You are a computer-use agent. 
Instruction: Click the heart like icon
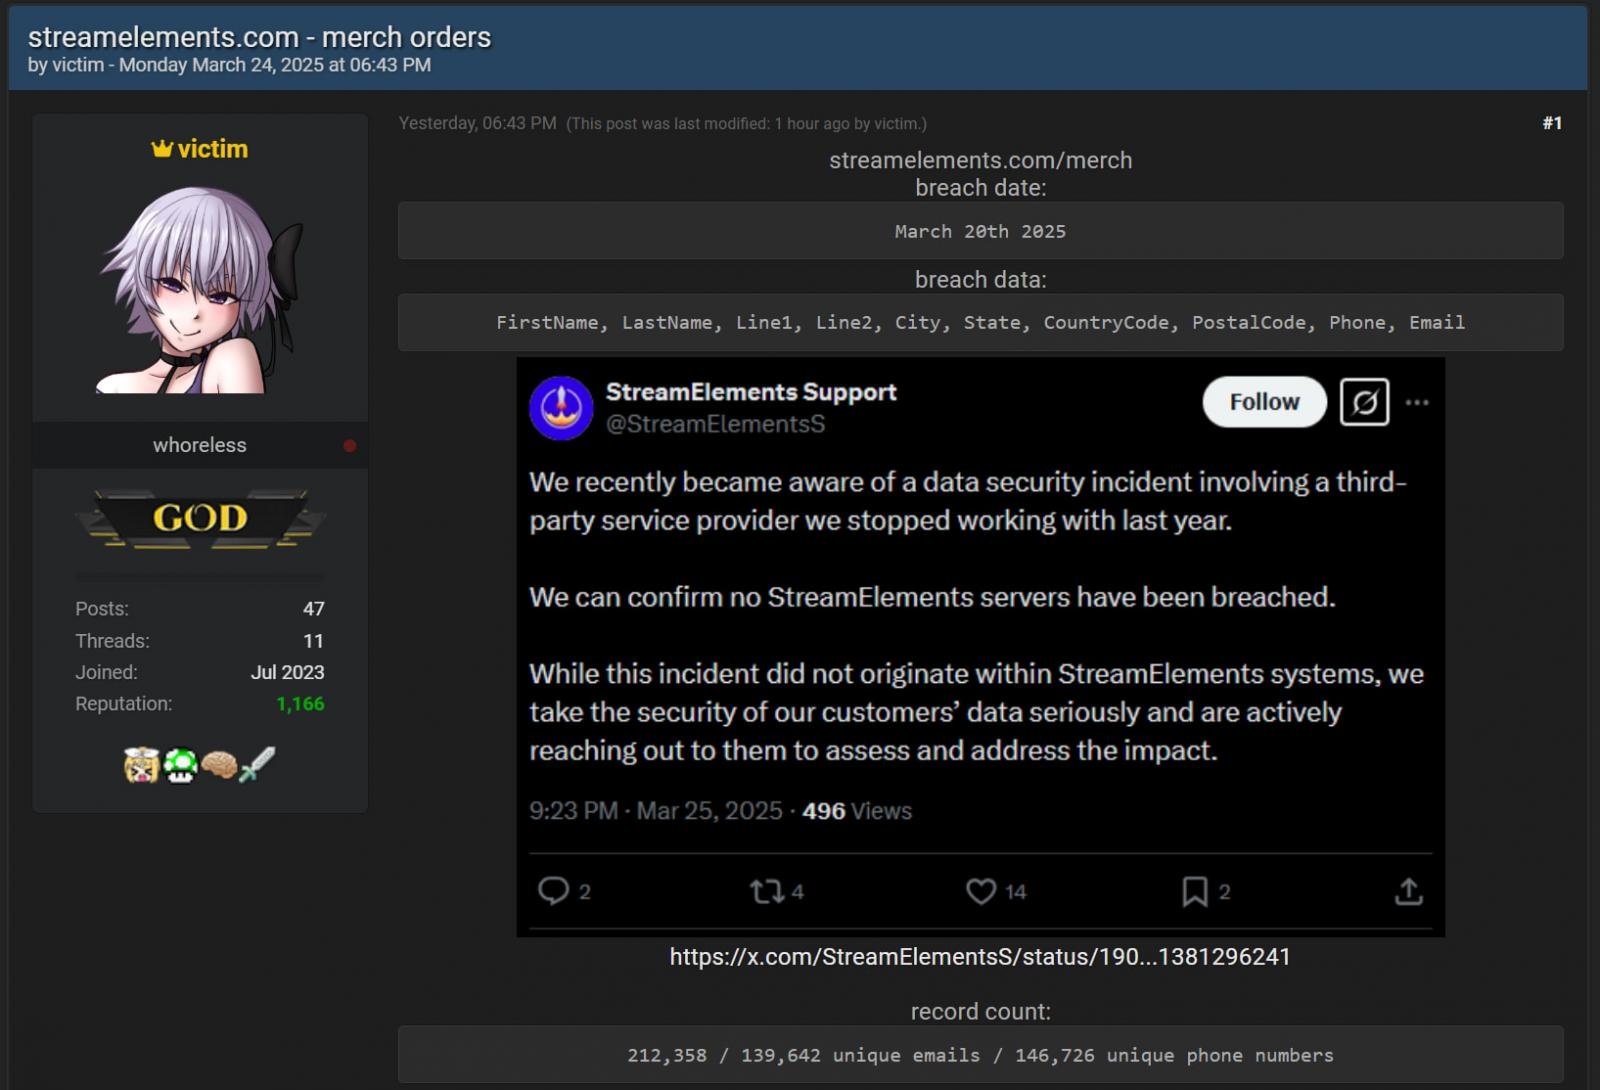tap(981, 891)
